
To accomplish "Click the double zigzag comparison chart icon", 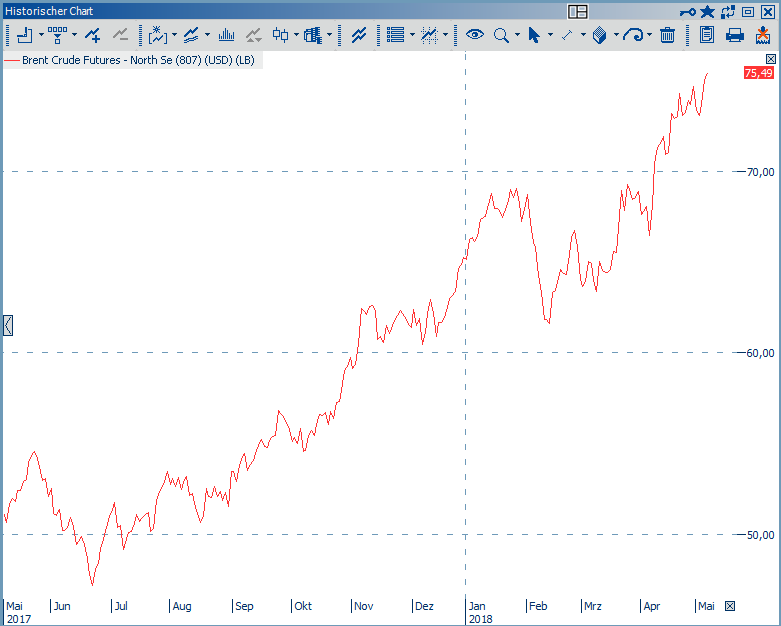I will click(x=359, y=35).
